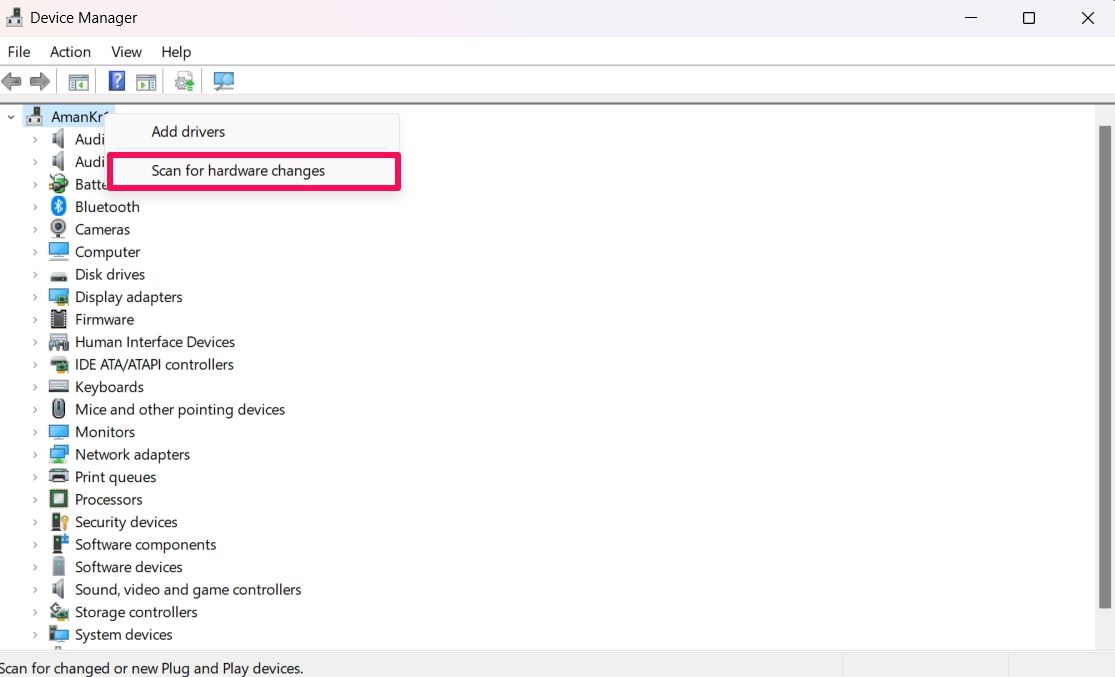
Task: Collapse the AmanKr root computer node
Action: coord(11,117)
